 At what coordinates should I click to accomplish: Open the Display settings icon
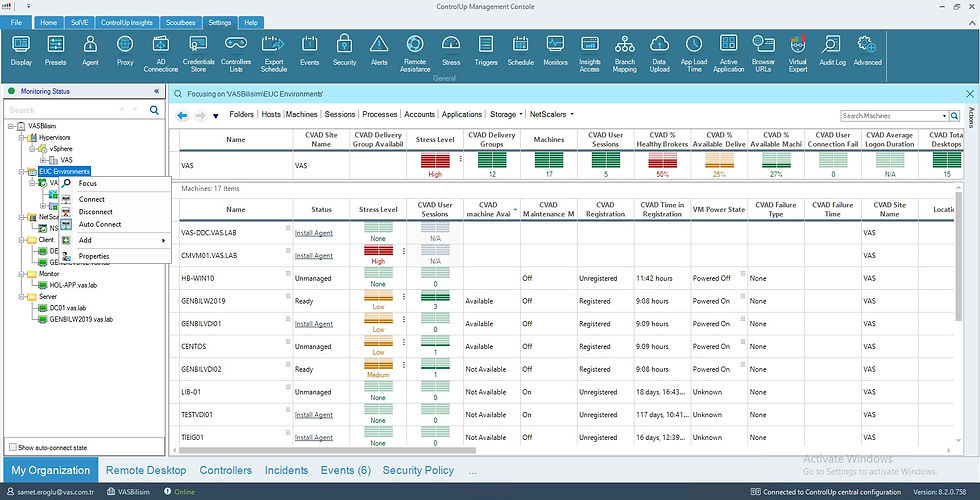pos(21,51)
